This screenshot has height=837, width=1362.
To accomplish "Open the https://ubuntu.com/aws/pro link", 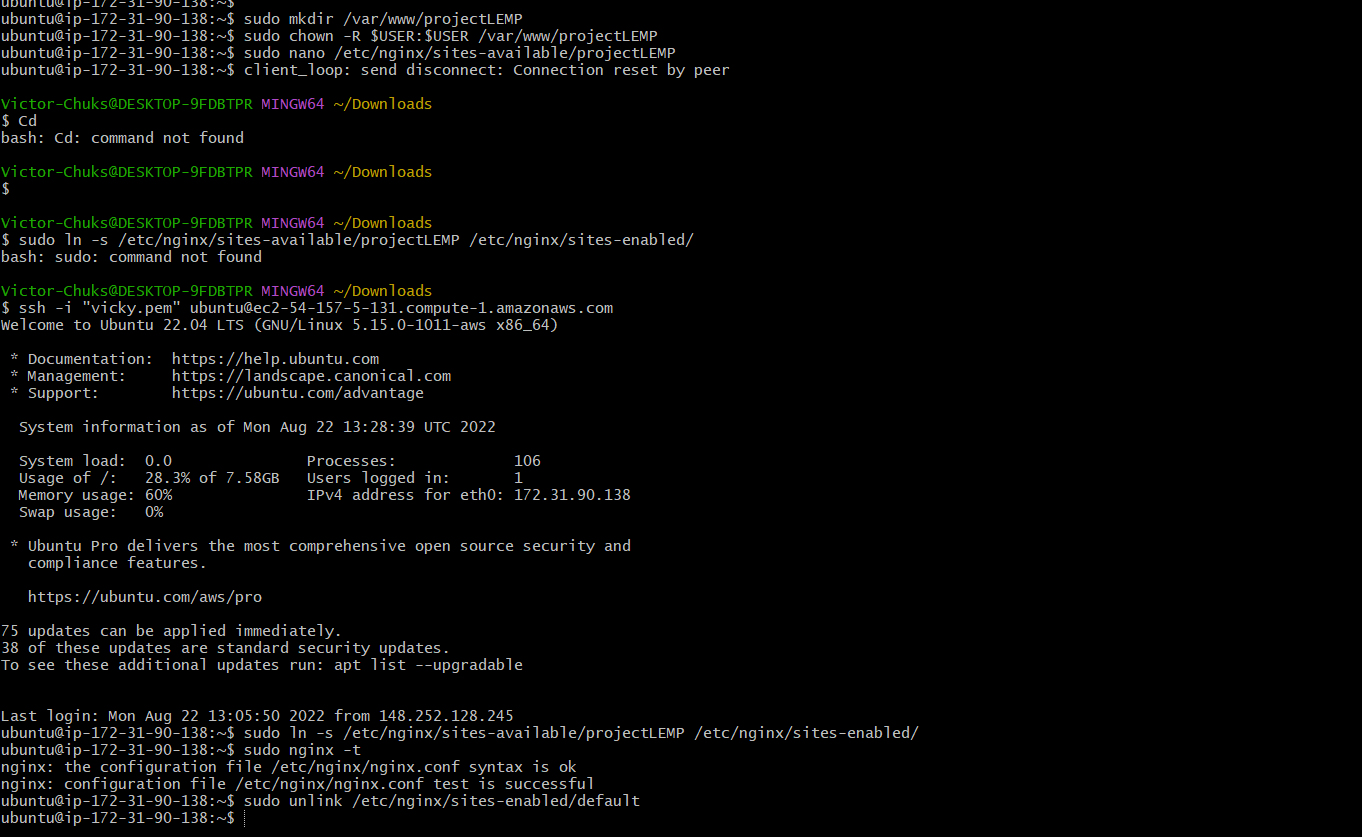I will [145, 596].
